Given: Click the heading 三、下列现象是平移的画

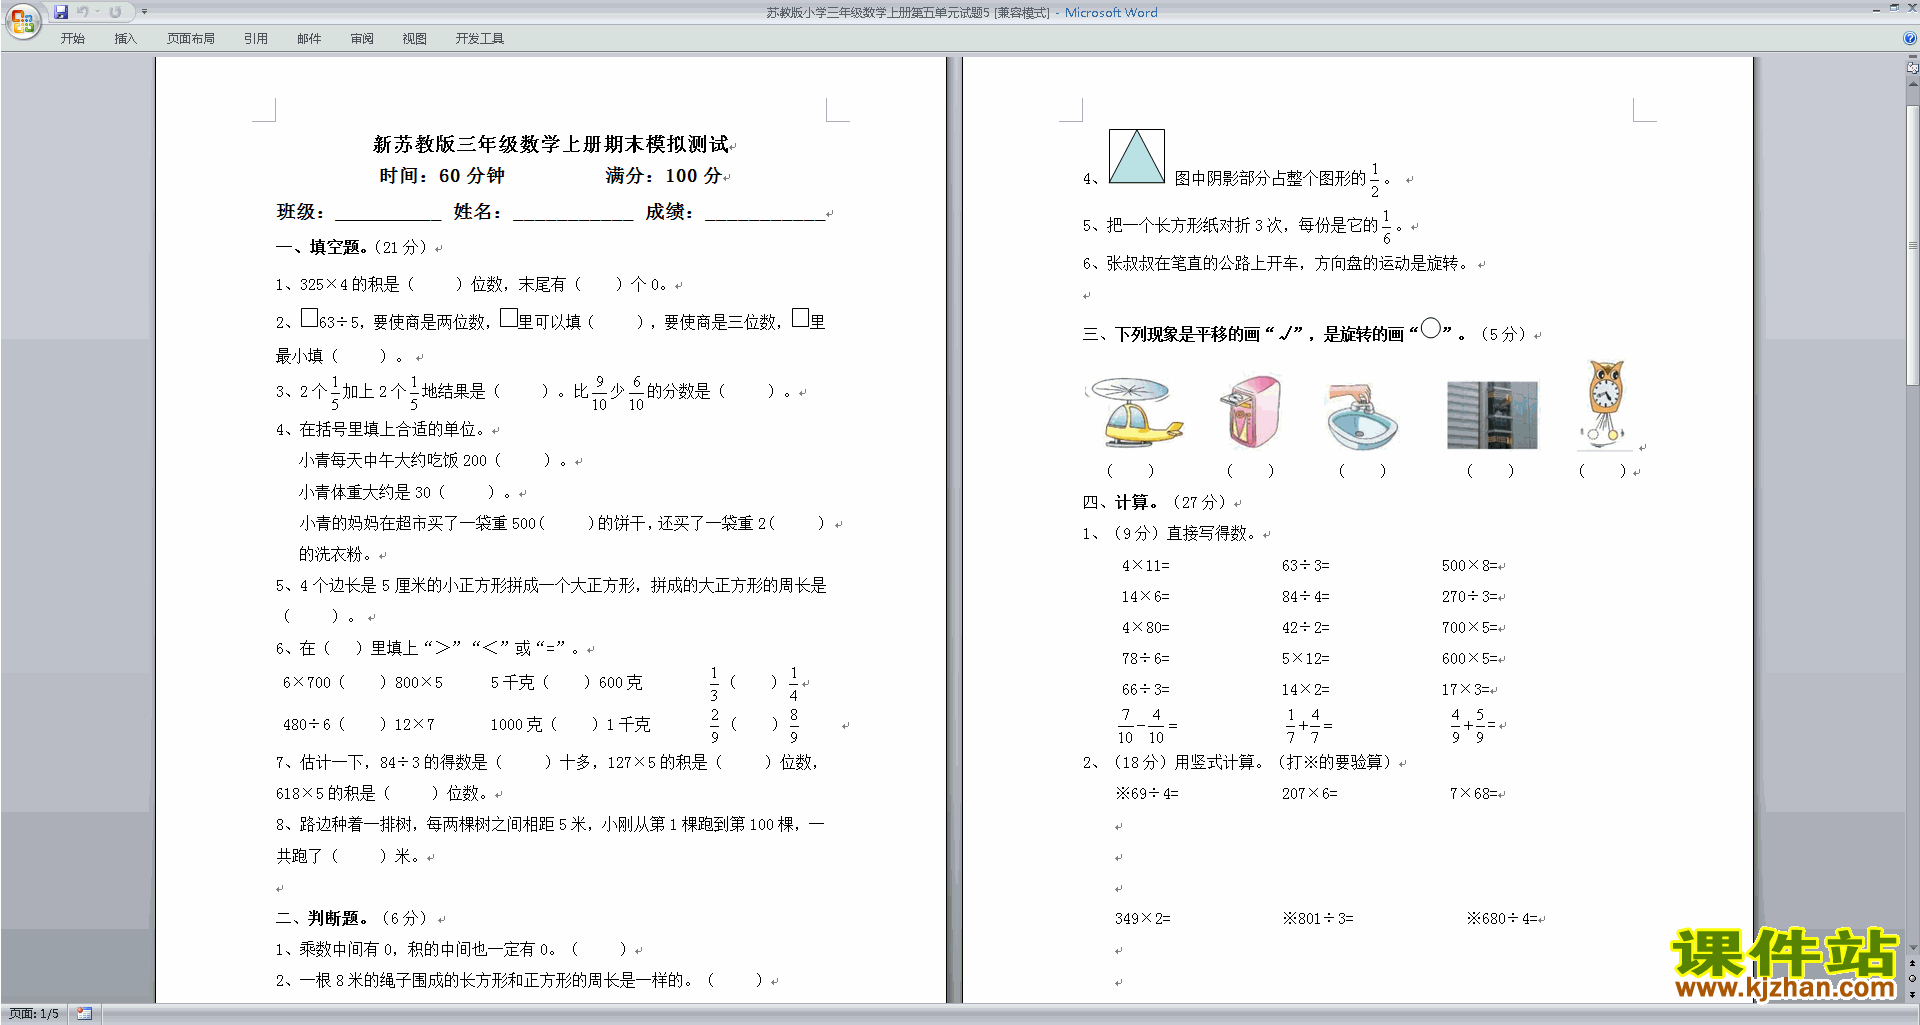Looking at the screenshot, I should (1305, 333).
